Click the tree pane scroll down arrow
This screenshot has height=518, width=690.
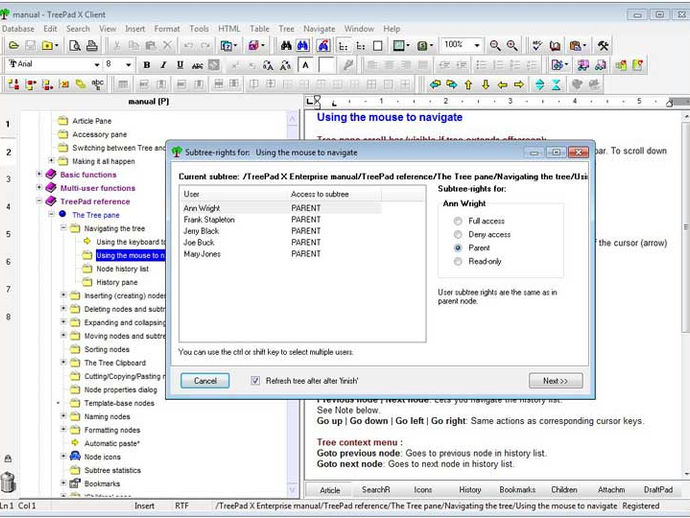(x=293, y=489)
